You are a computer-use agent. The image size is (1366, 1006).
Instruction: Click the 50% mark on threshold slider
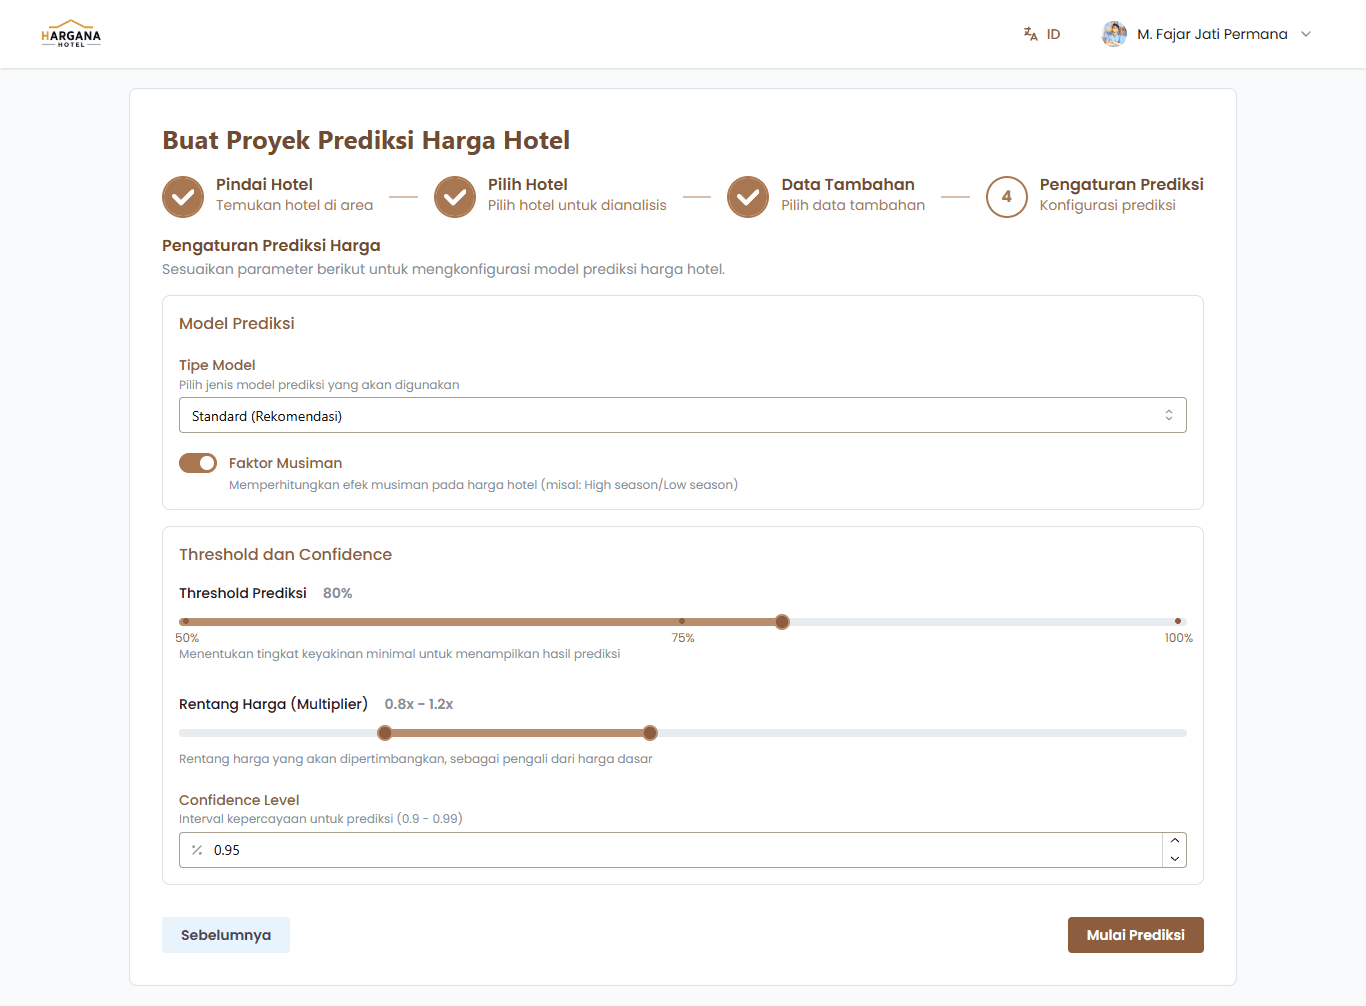point(185,621)
